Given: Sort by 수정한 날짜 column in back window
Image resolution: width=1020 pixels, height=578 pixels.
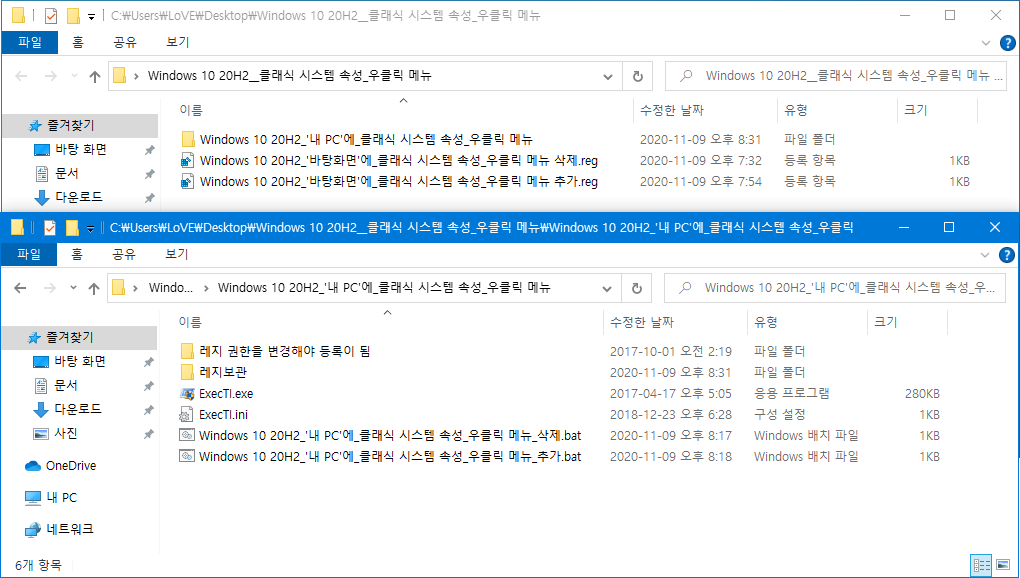Looking at the screenshot, I should click(672, 111).
